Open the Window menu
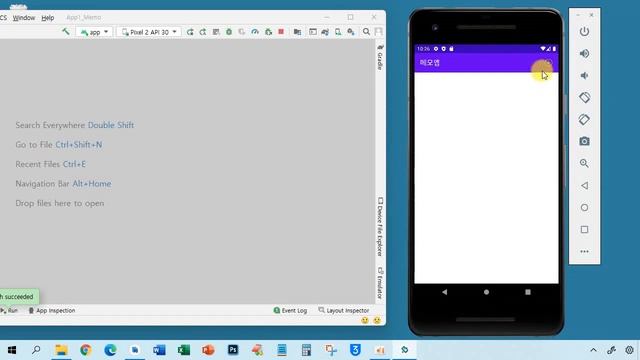 pyautogui.click(x=24, y=18)
